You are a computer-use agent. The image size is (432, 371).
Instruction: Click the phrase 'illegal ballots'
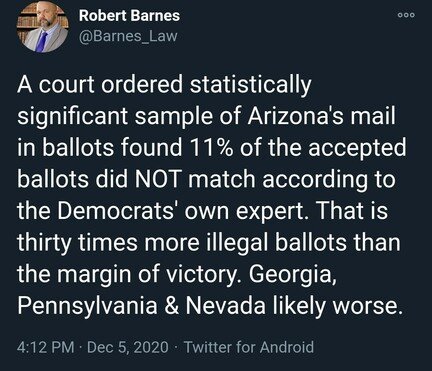(274, 242)
